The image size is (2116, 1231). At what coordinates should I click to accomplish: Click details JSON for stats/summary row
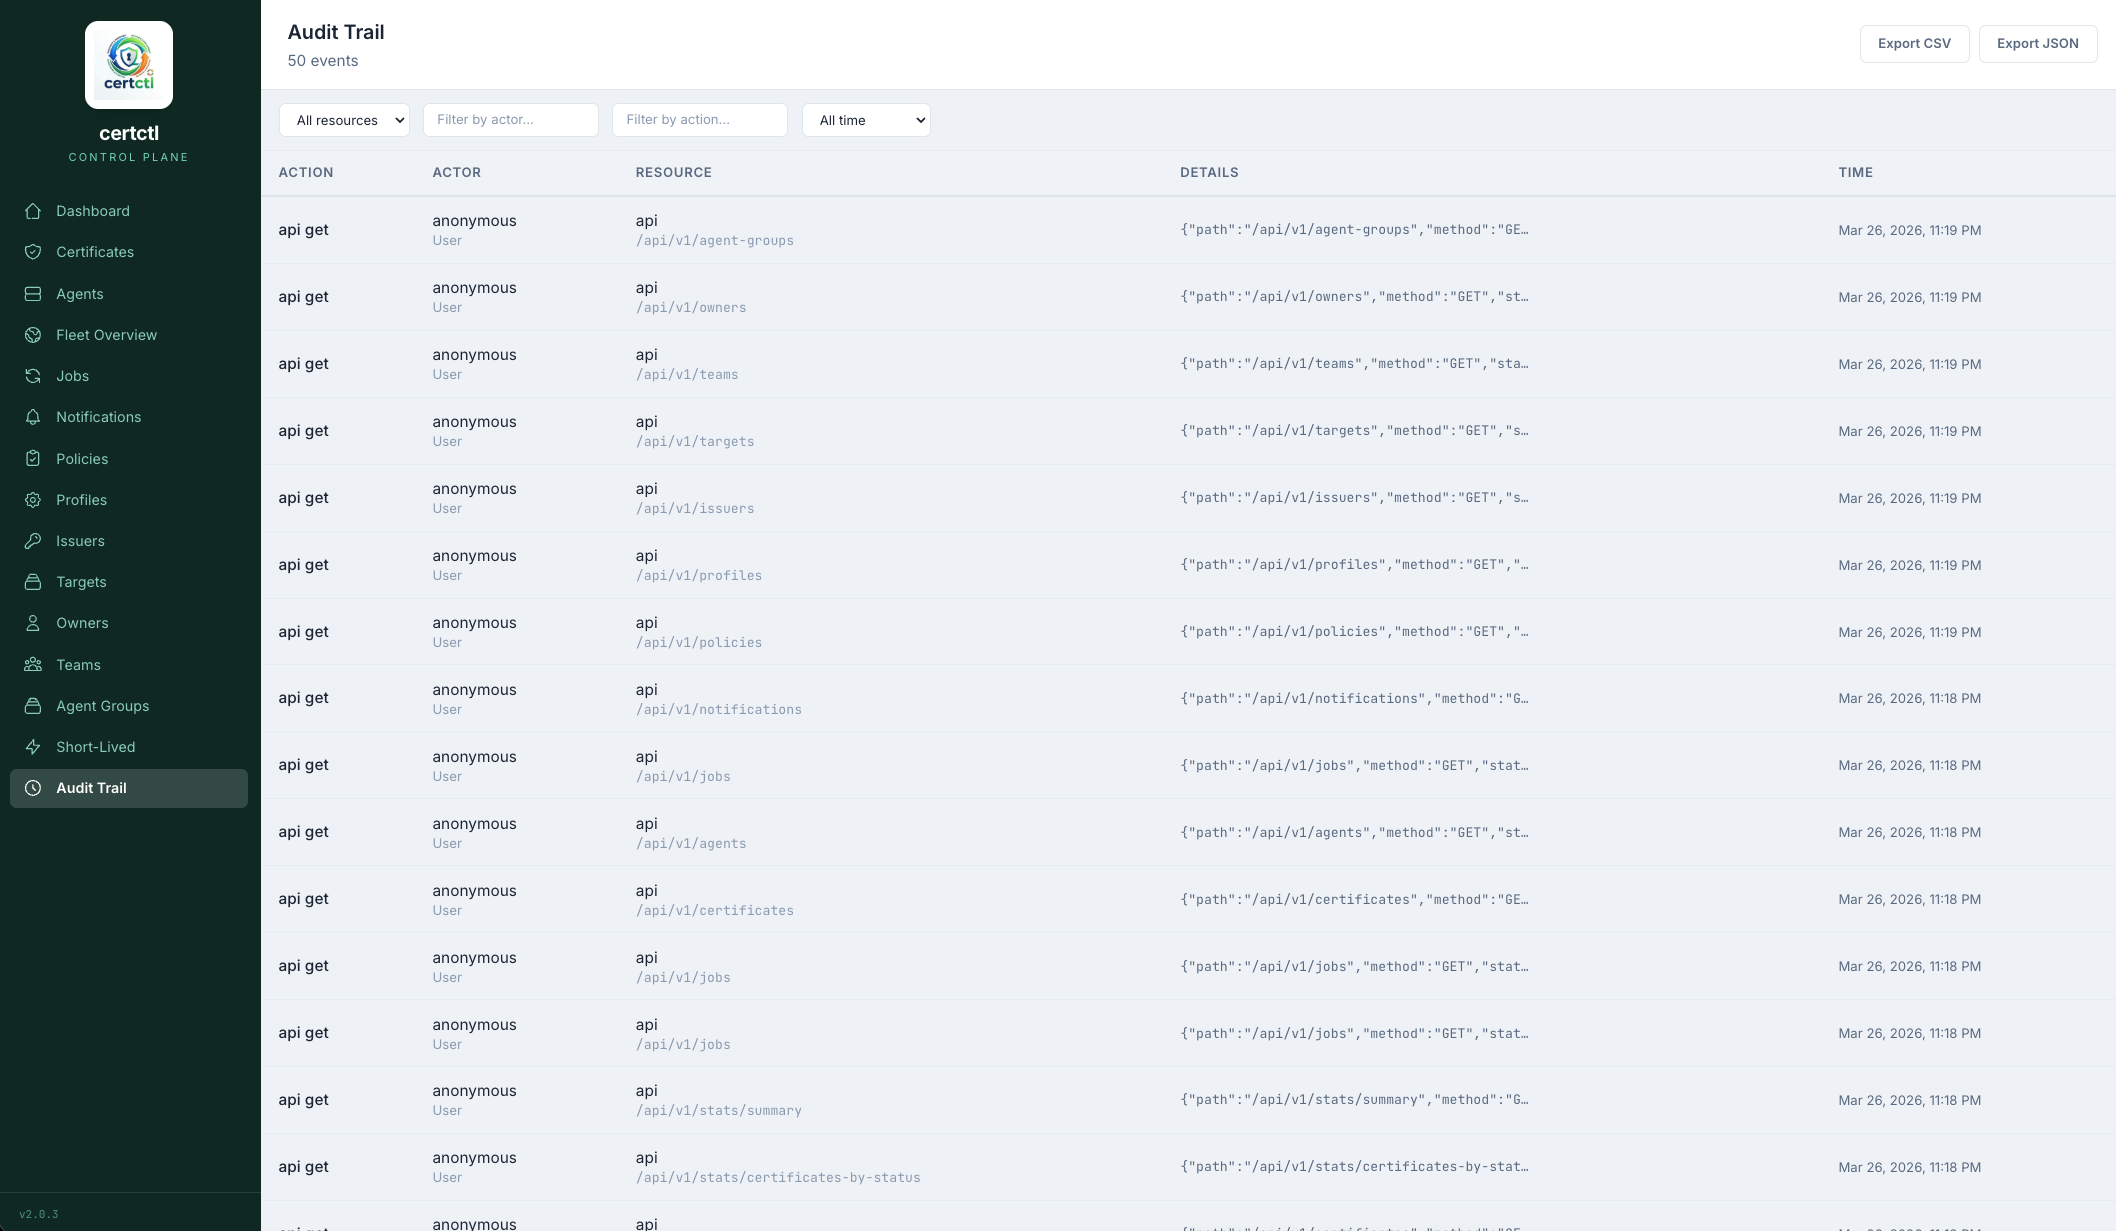pyautogui.click(x=1354, y=1100)
